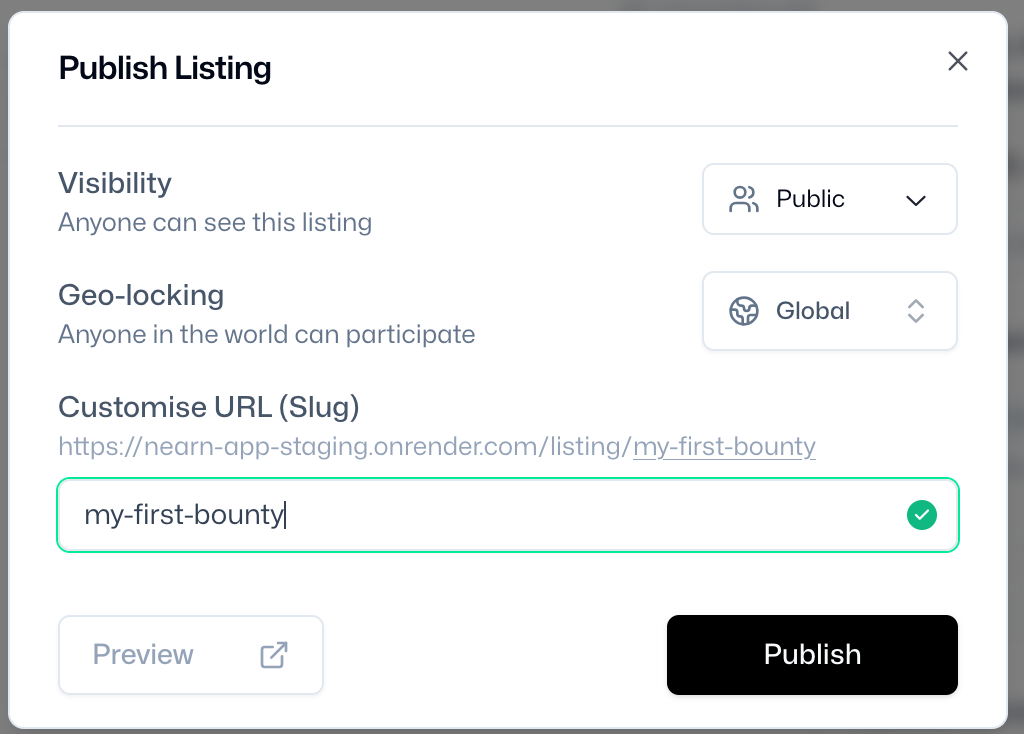Click the people icon in Visibility dropdown

743,199
